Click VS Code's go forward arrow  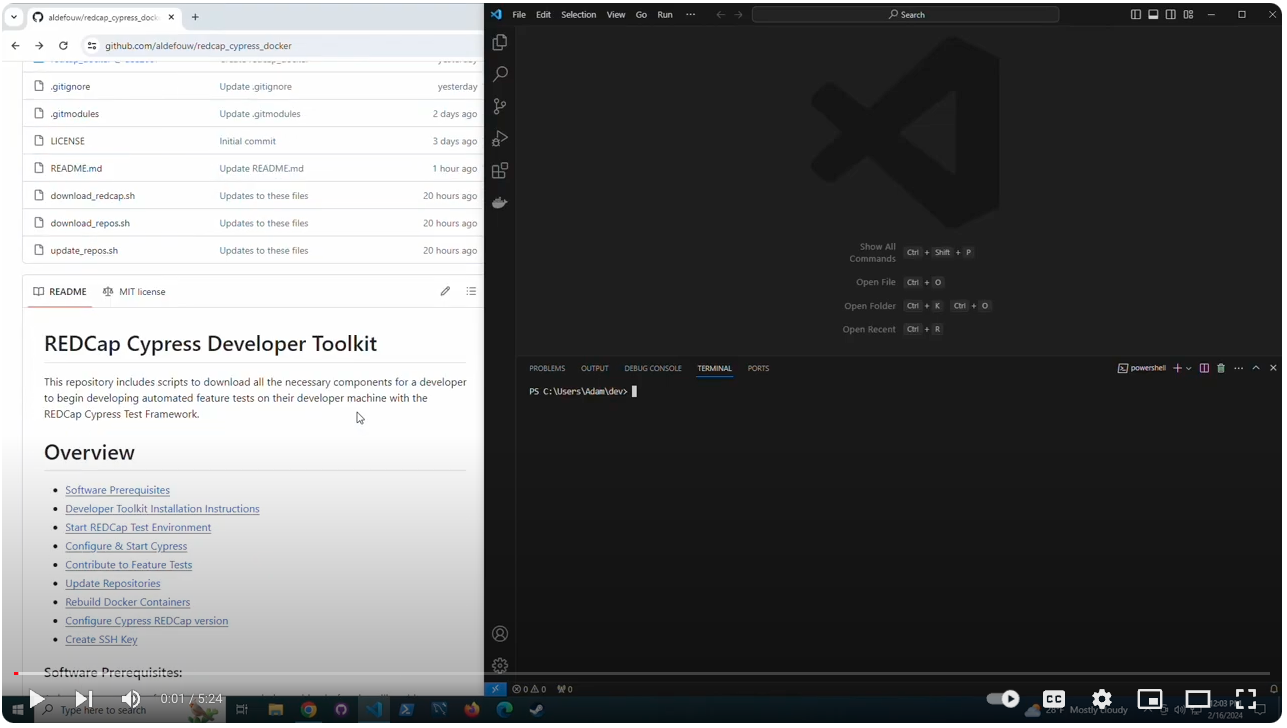[739, 15]
